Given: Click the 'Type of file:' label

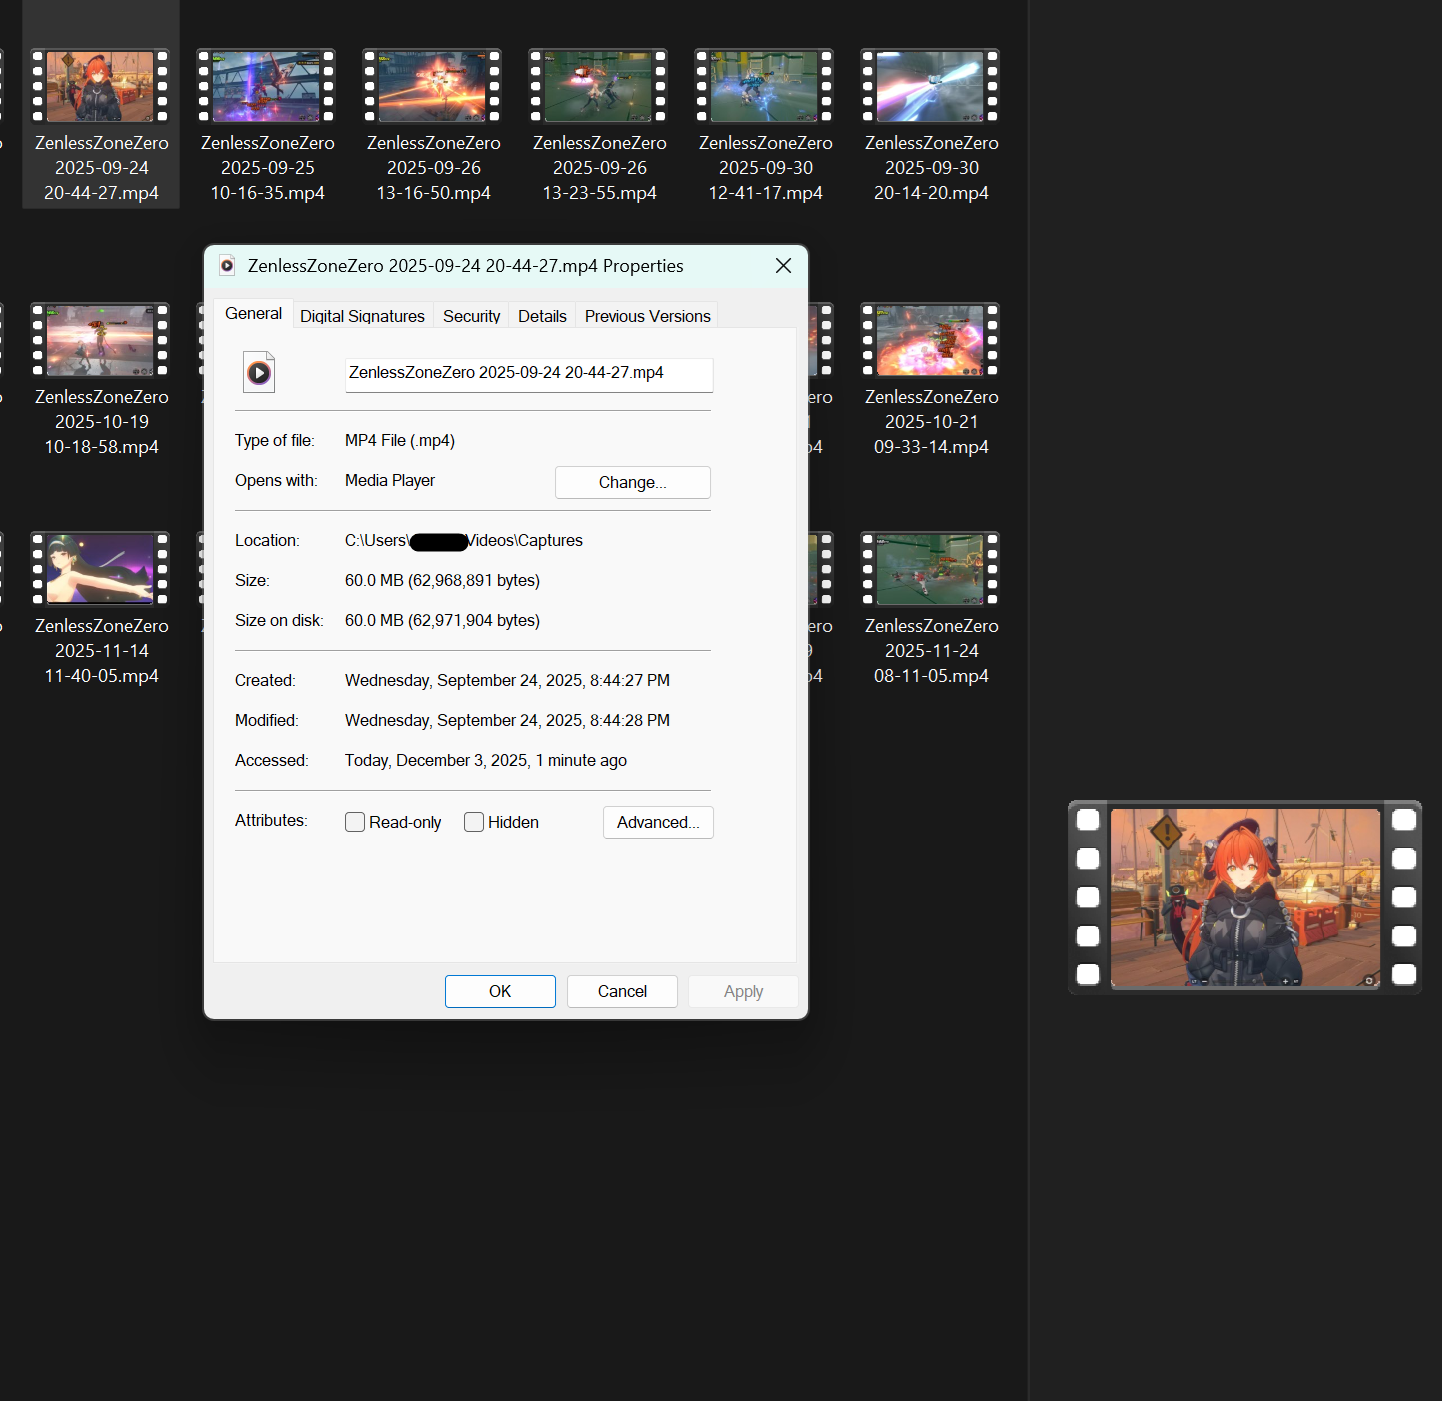Looking at the screenshot, I should pos(275,441).
